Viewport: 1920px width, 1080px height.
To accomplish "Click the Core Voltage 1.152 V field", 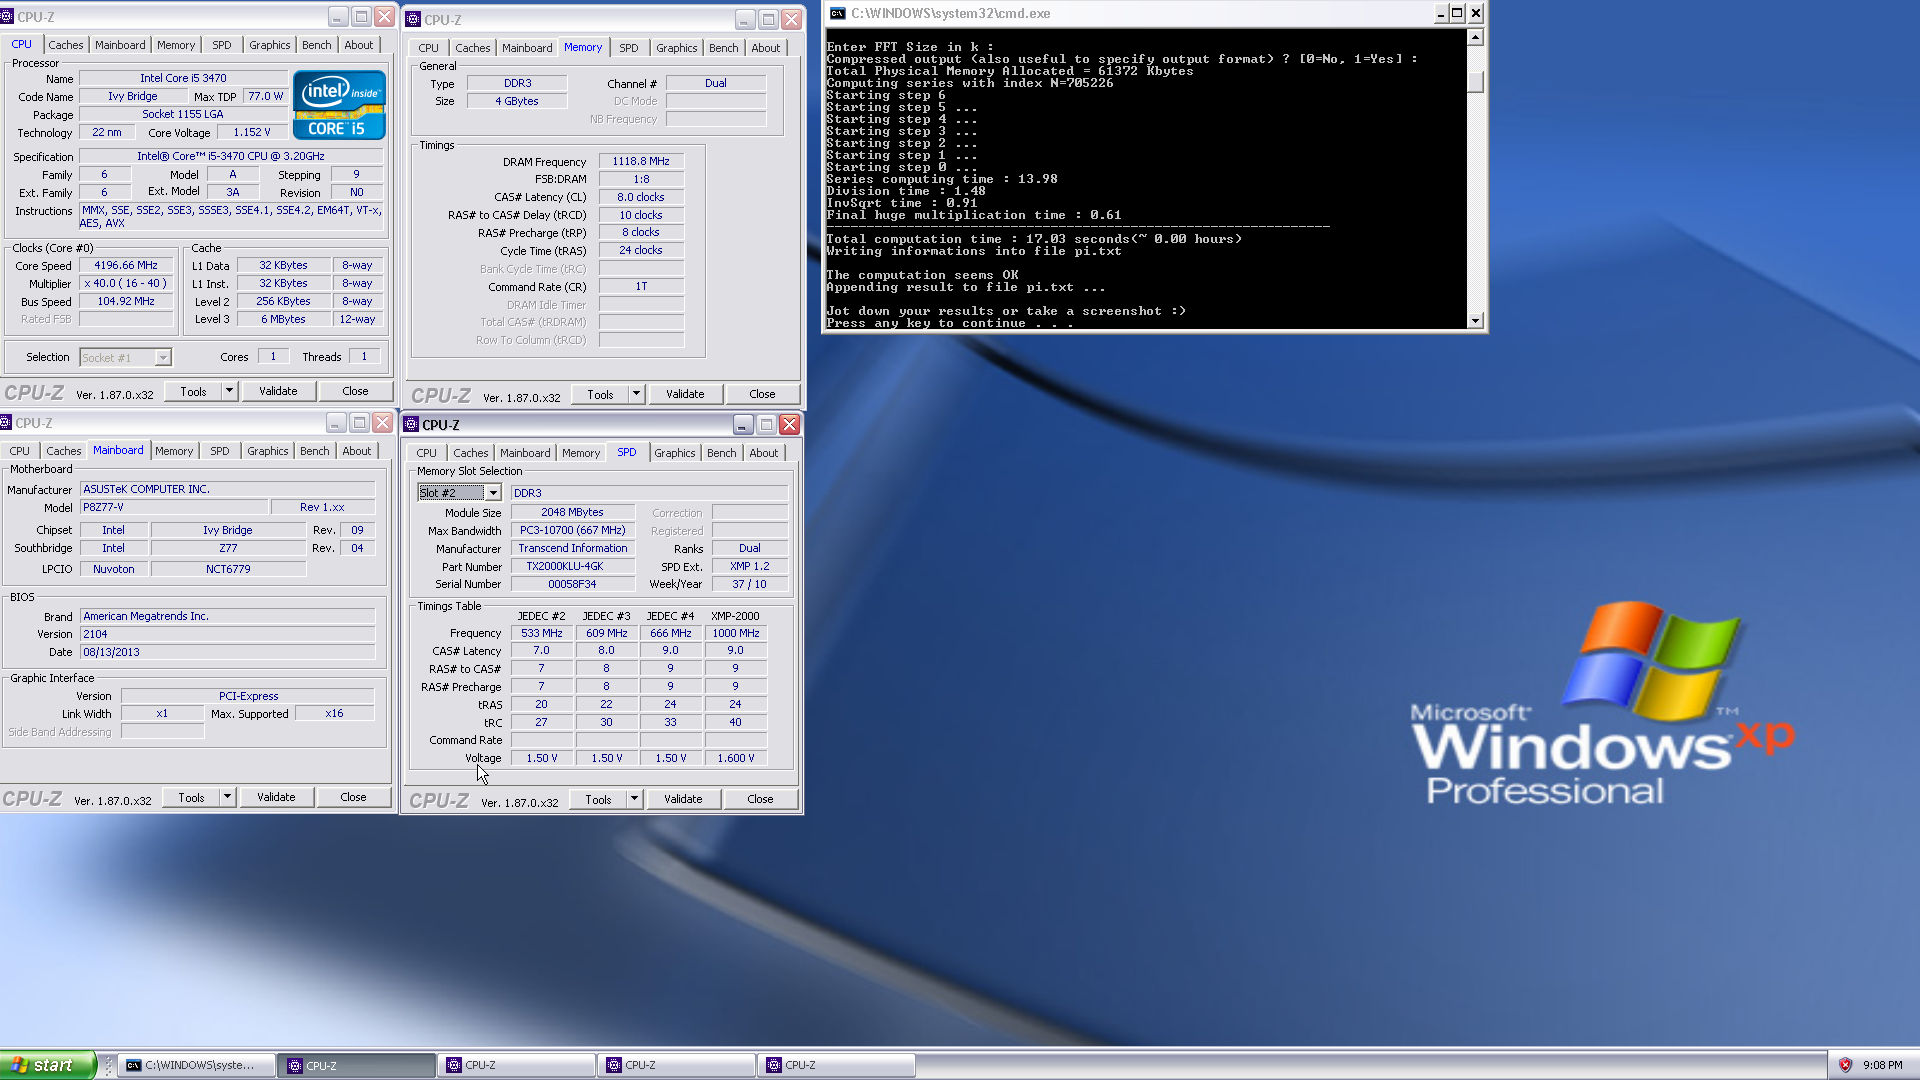I will (252, 132).
